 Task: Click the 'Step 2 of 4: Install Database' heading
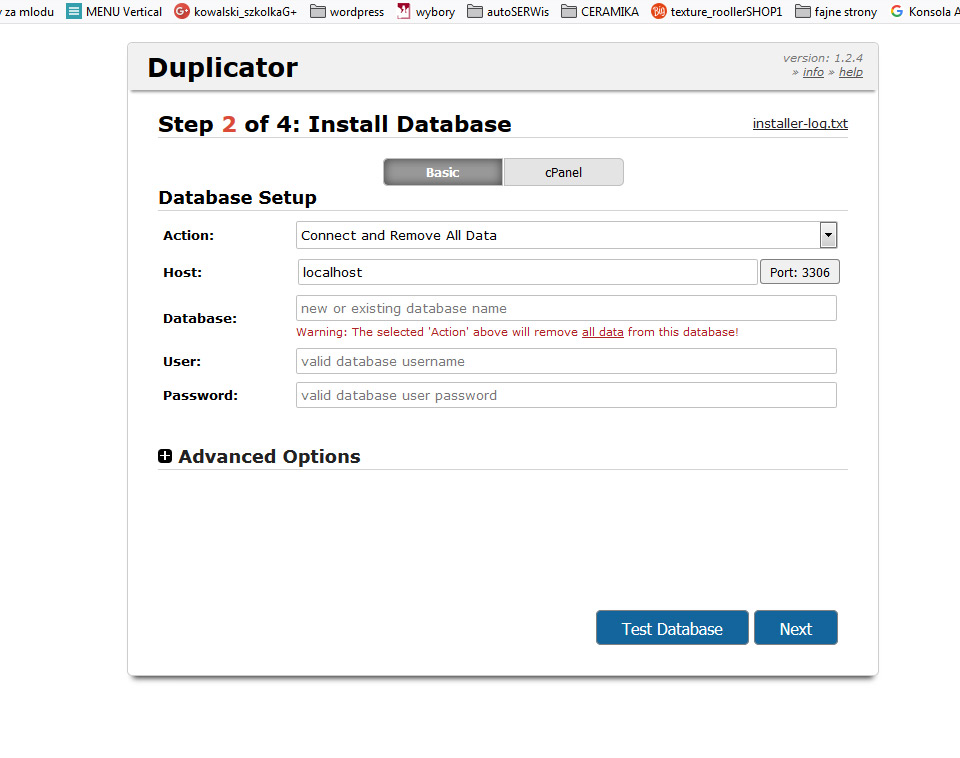tap(334, 124)
